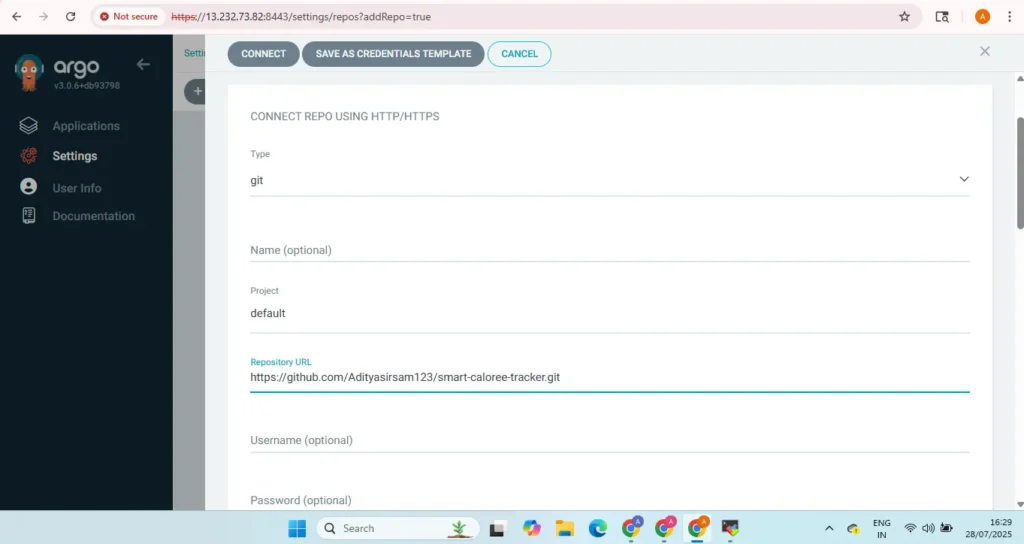Viewport: 1024px width, 544px height.
Task: Click the Name (optional) field
Action: pos(609,250)
